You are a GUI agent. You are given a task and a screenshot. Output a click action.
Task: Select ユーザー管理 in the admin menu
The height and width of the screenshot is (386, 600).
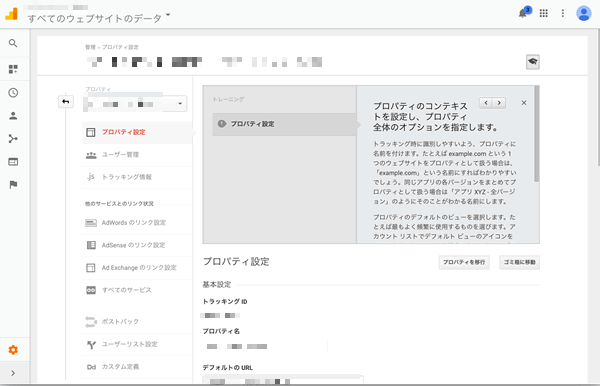point(137,155)
